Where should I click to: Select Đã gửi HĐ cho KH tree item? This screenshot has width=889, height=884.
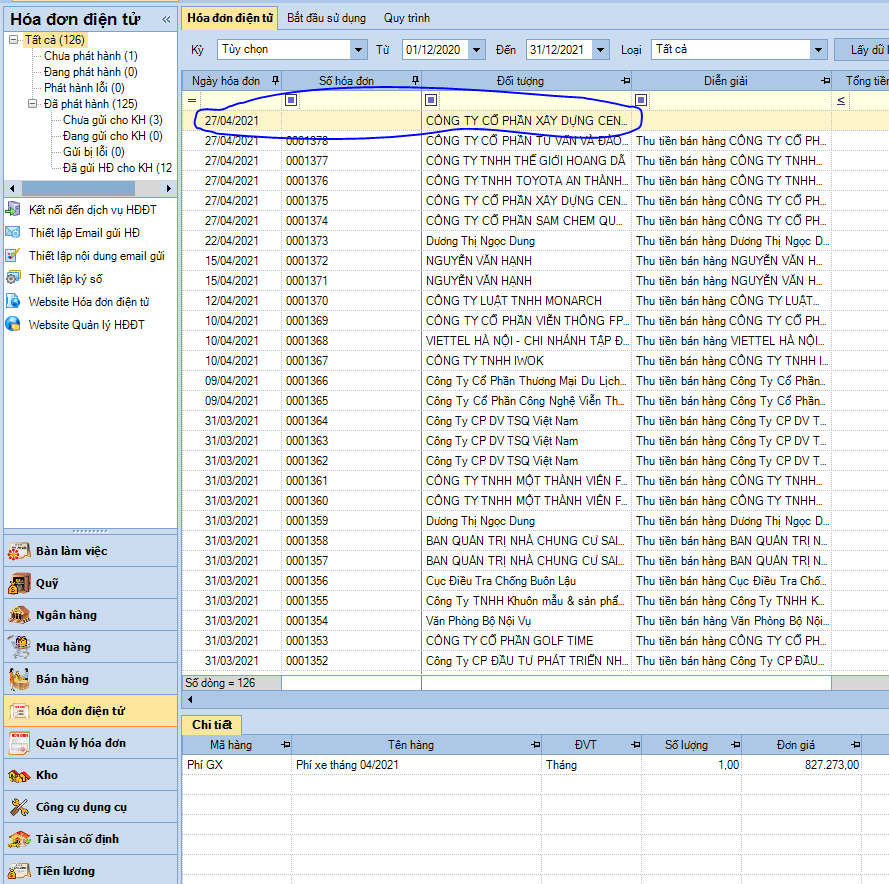click(x=117, y=168)
